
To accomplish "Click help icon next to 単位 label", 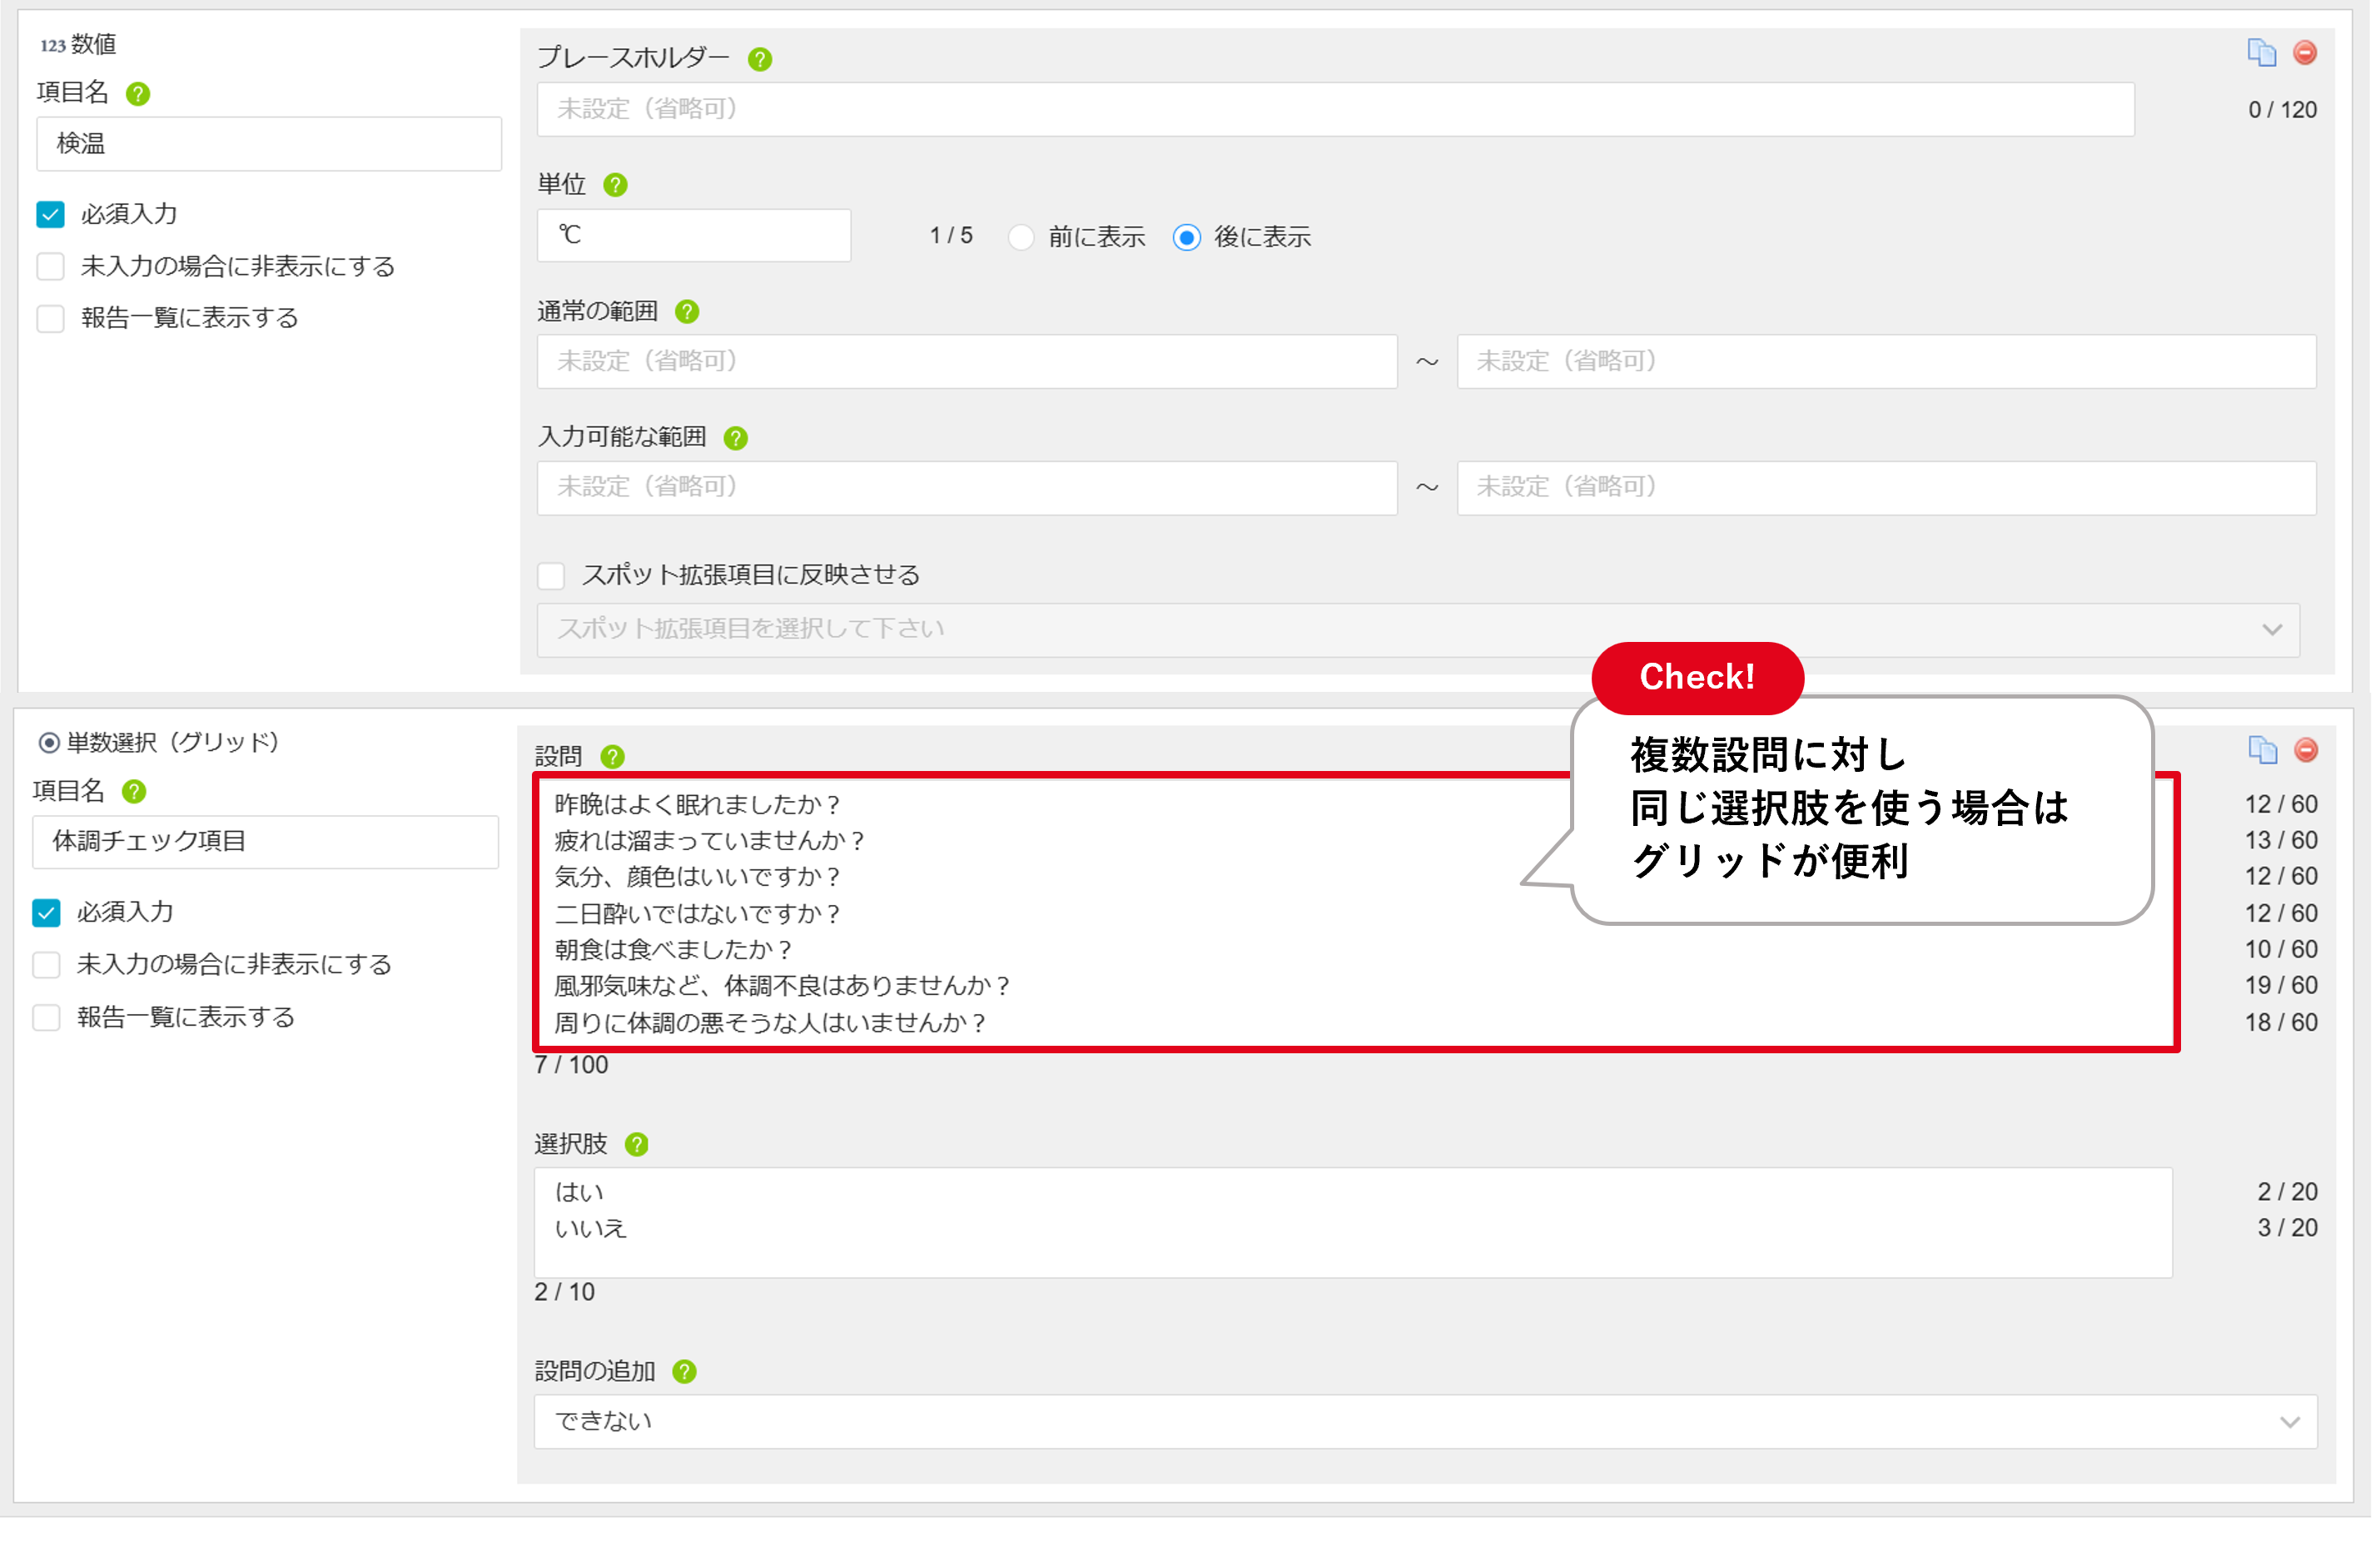I will click(616, 185).
